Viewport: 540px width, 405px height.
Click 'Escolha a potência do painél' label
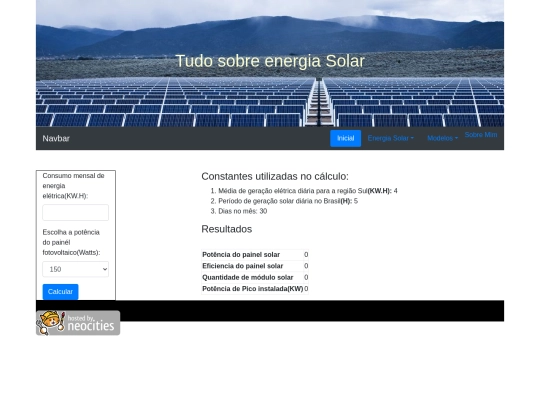tap(71, 242)
